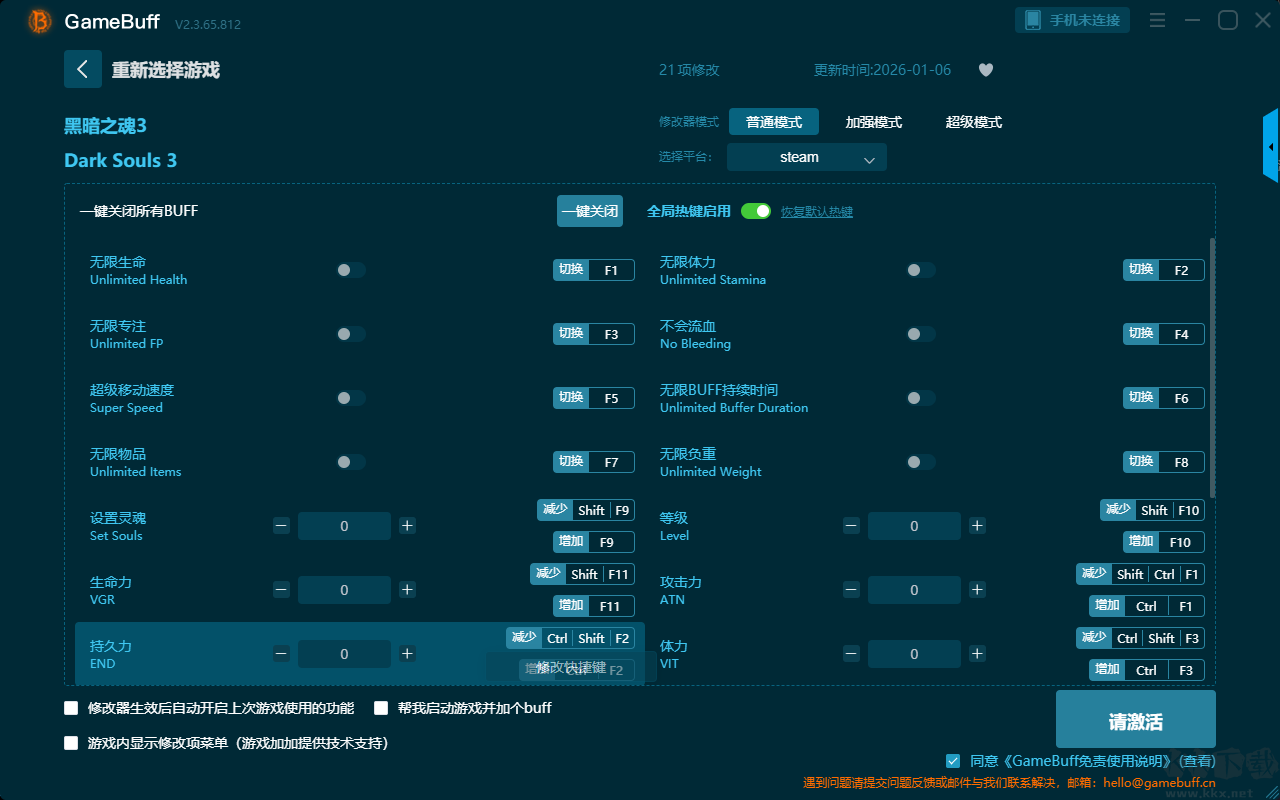
Task: Click the 重新选择游戏 title text
Action: (166, 70)
